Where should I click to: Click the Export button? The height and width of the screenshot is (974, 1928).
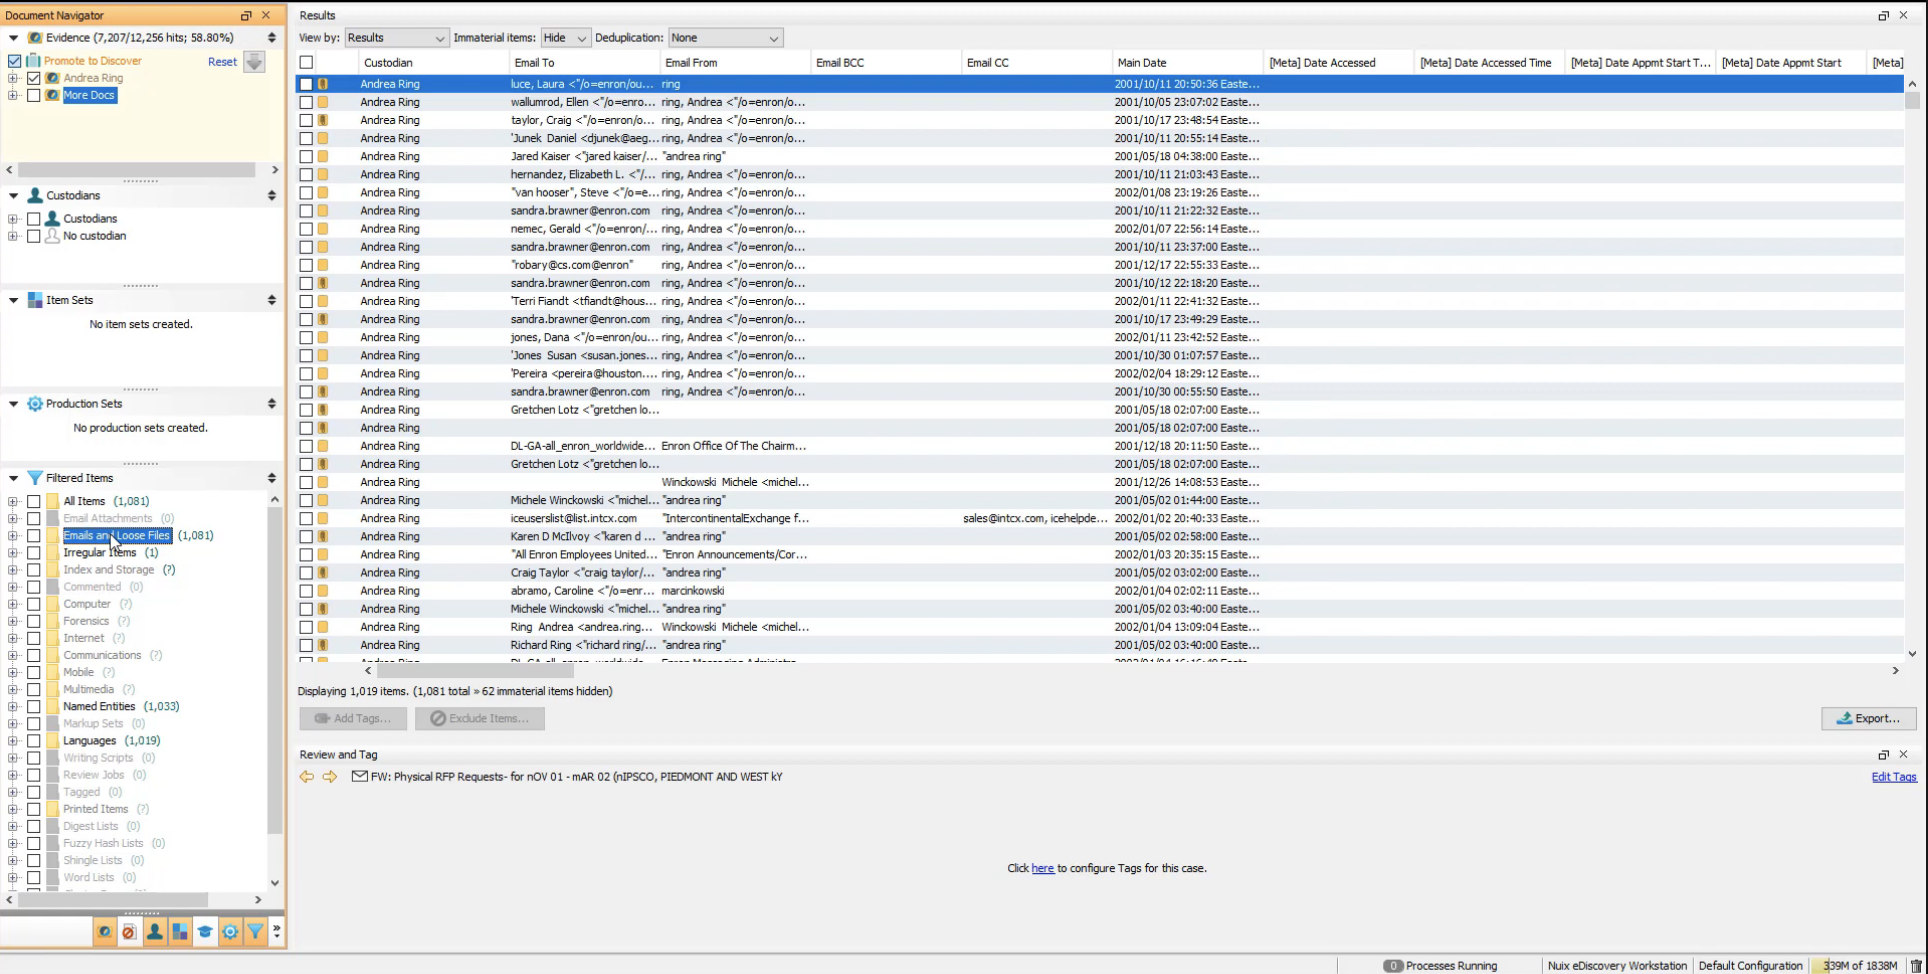tap(1868, 718)
